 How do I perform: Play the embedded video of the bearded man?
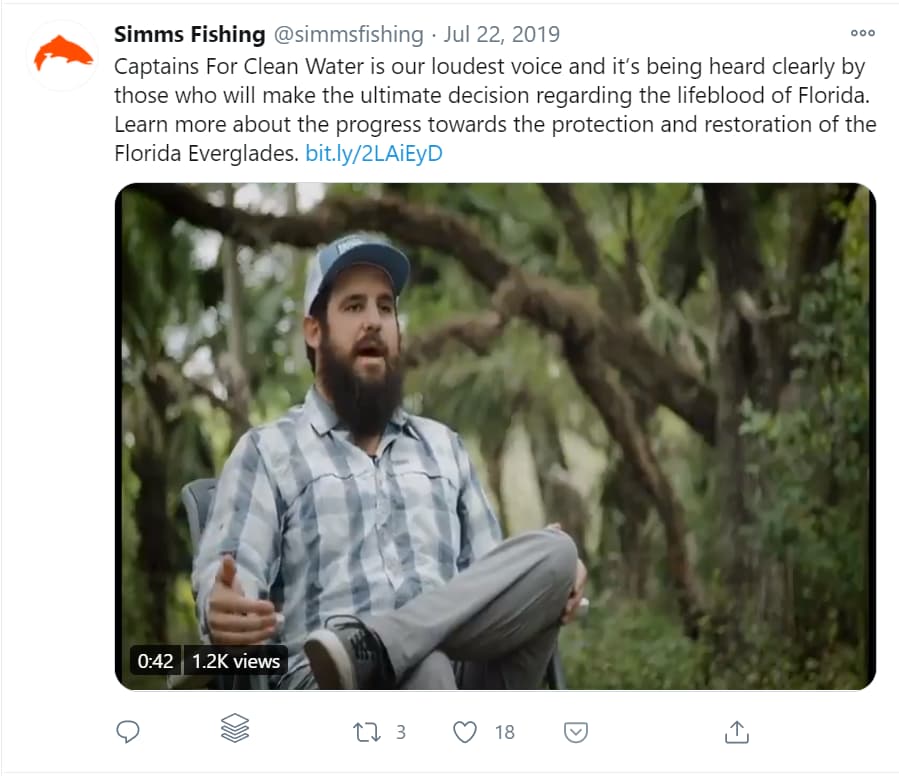point(495,436)
